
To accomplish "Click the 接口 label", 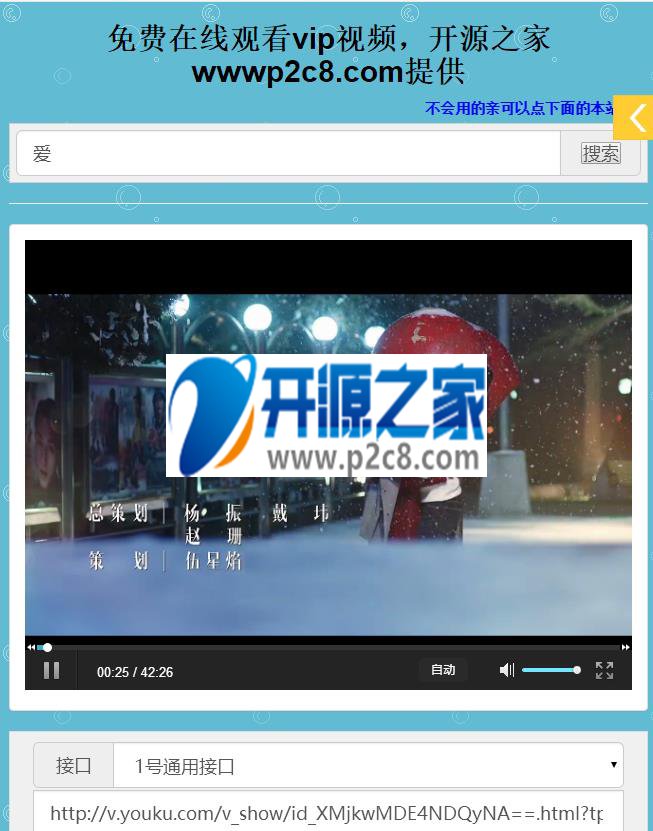I will point(74,765).
